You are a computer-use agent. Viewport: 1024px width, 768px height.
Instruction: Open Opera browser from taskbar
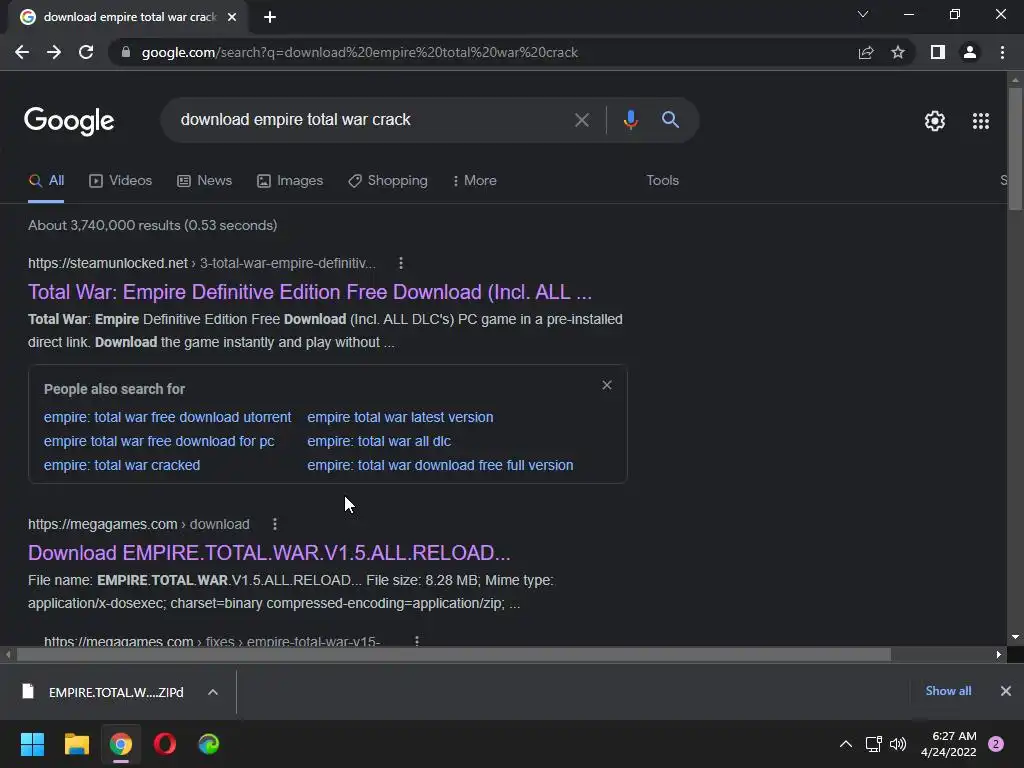[x=165, y=744]
